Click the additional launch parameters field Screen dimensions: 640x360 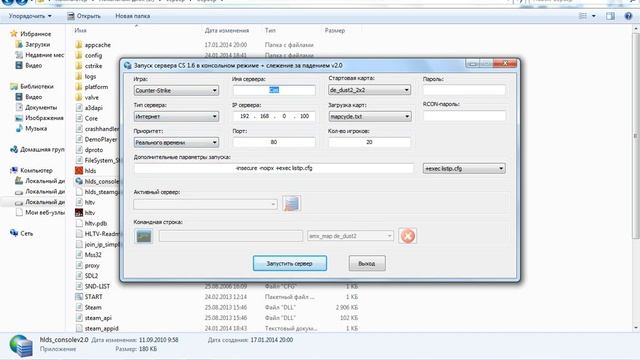coord(274,168)
